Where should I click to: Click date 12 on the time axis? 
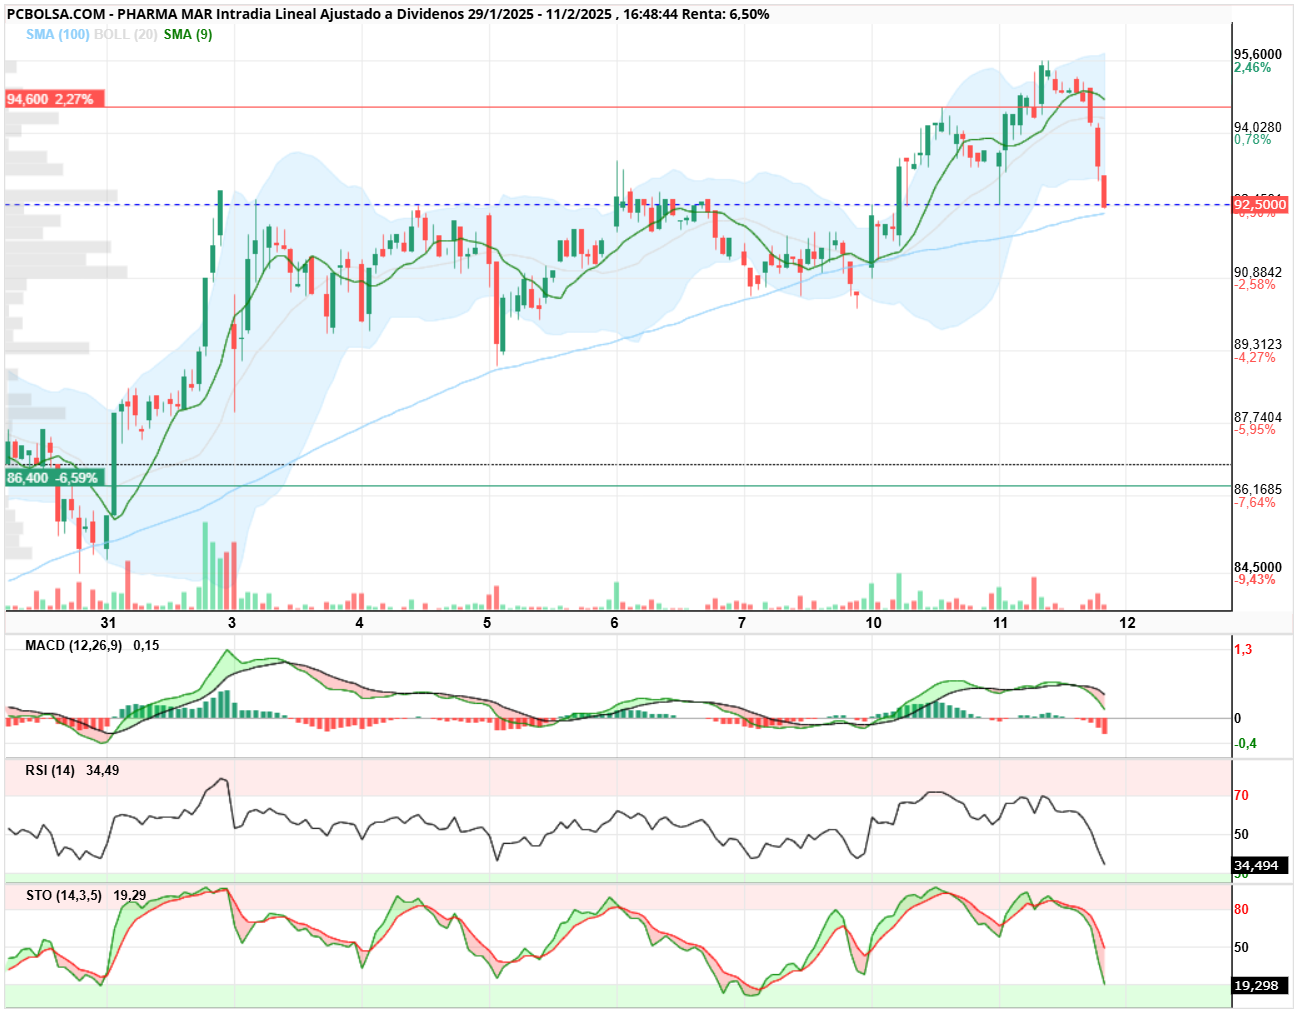[x=1127, y=622]
